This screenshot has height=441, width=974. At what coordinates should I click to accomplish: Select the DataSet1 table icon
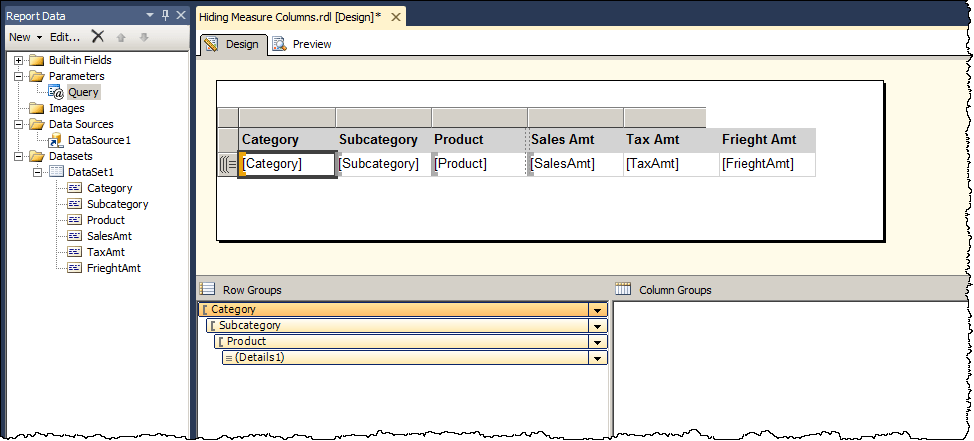coord(57,171)
